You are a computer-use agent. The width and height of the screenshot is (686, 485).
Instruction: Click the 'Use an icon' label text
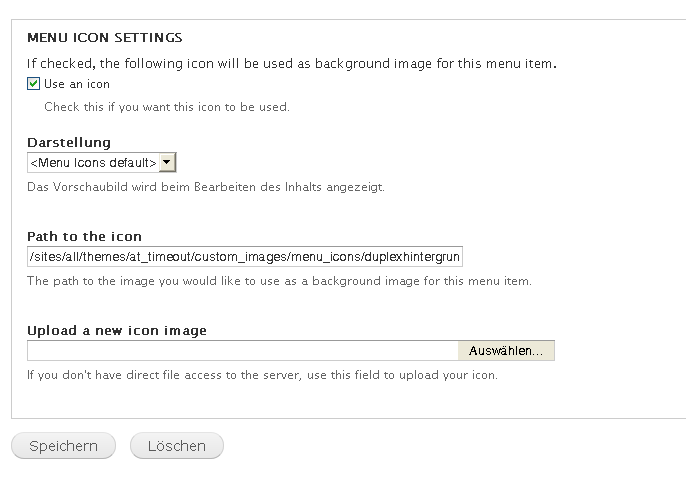[x=77, y=84]
